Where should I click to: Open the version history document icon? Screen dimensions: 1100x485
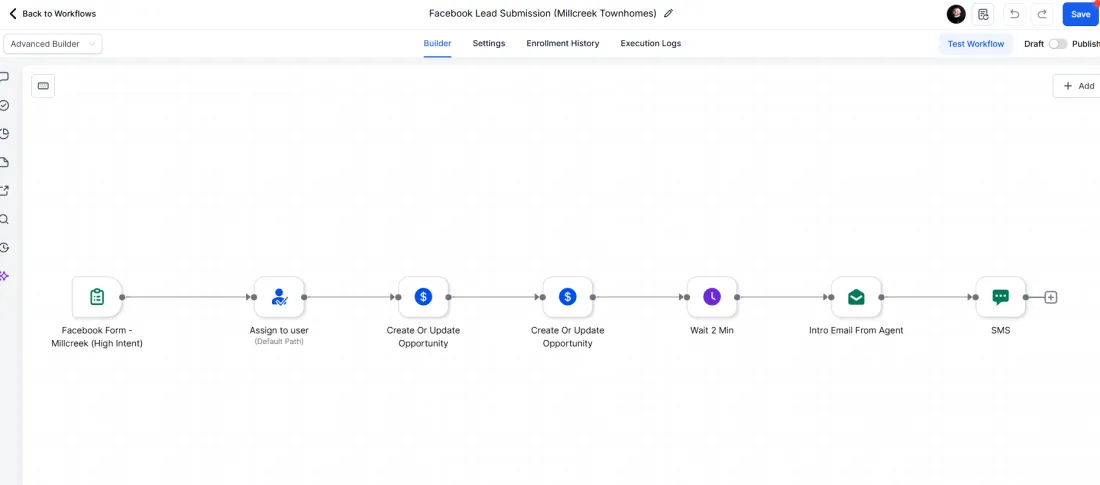983,14
